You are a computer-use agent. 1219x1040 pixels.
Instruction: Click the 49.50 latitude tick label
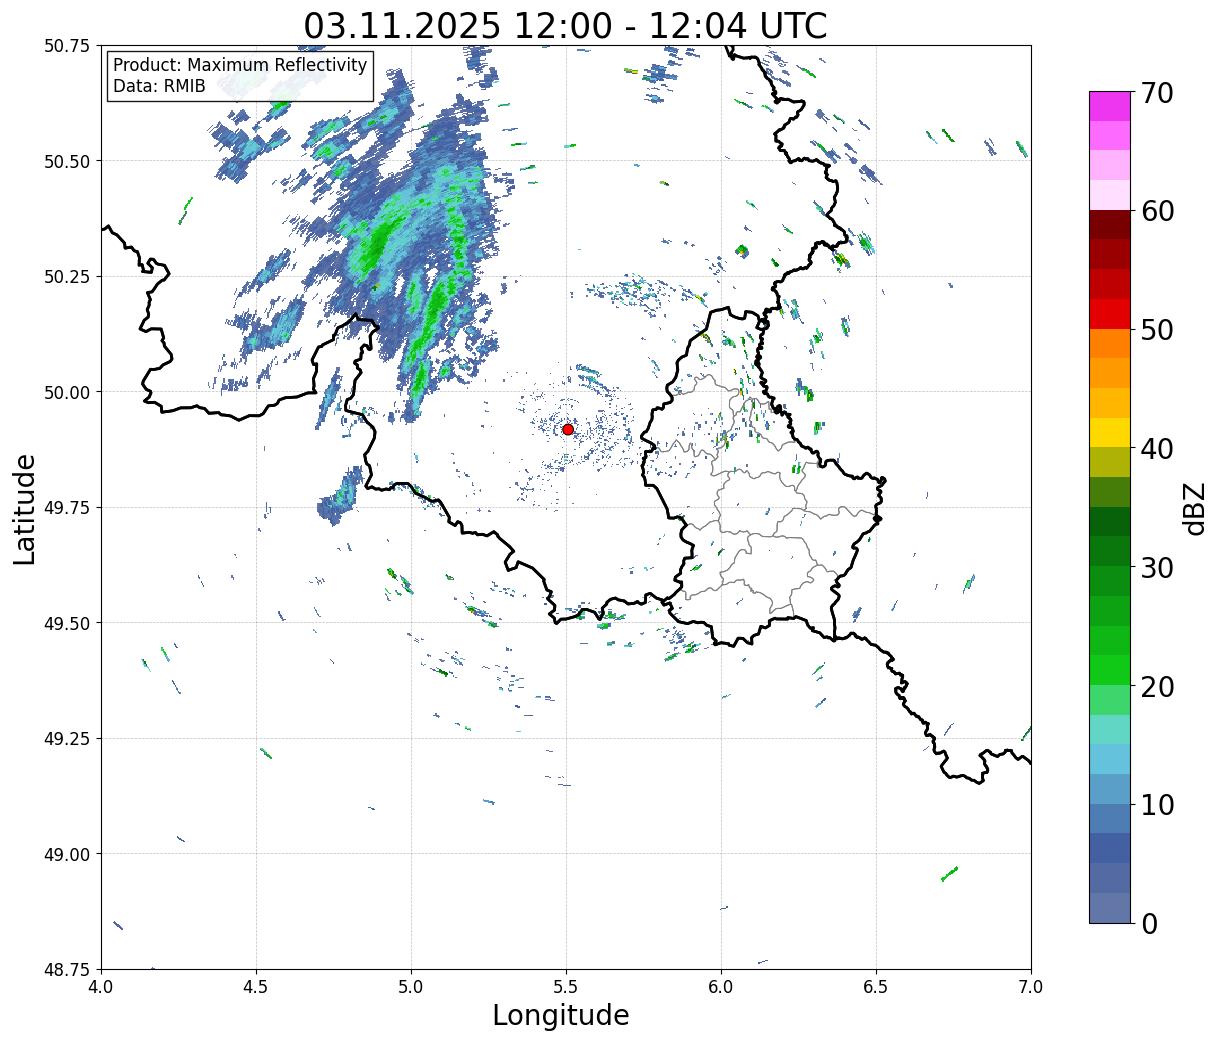click(x=66, y=623)
